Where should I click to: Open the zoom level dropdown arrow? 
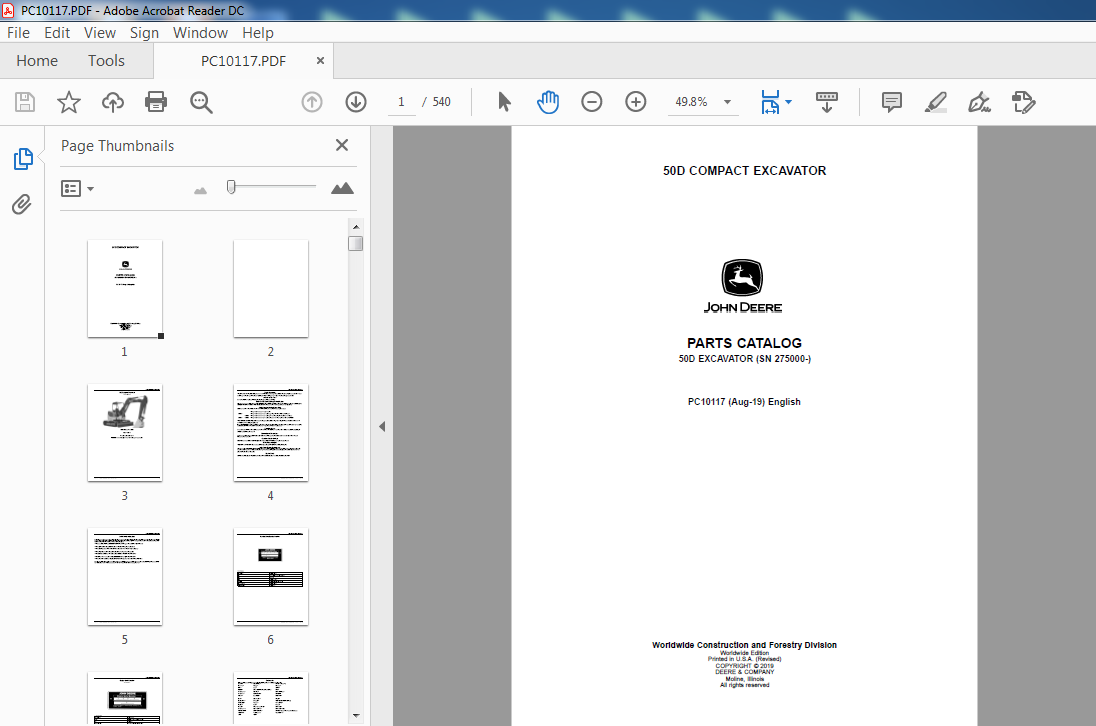point(728,102)
